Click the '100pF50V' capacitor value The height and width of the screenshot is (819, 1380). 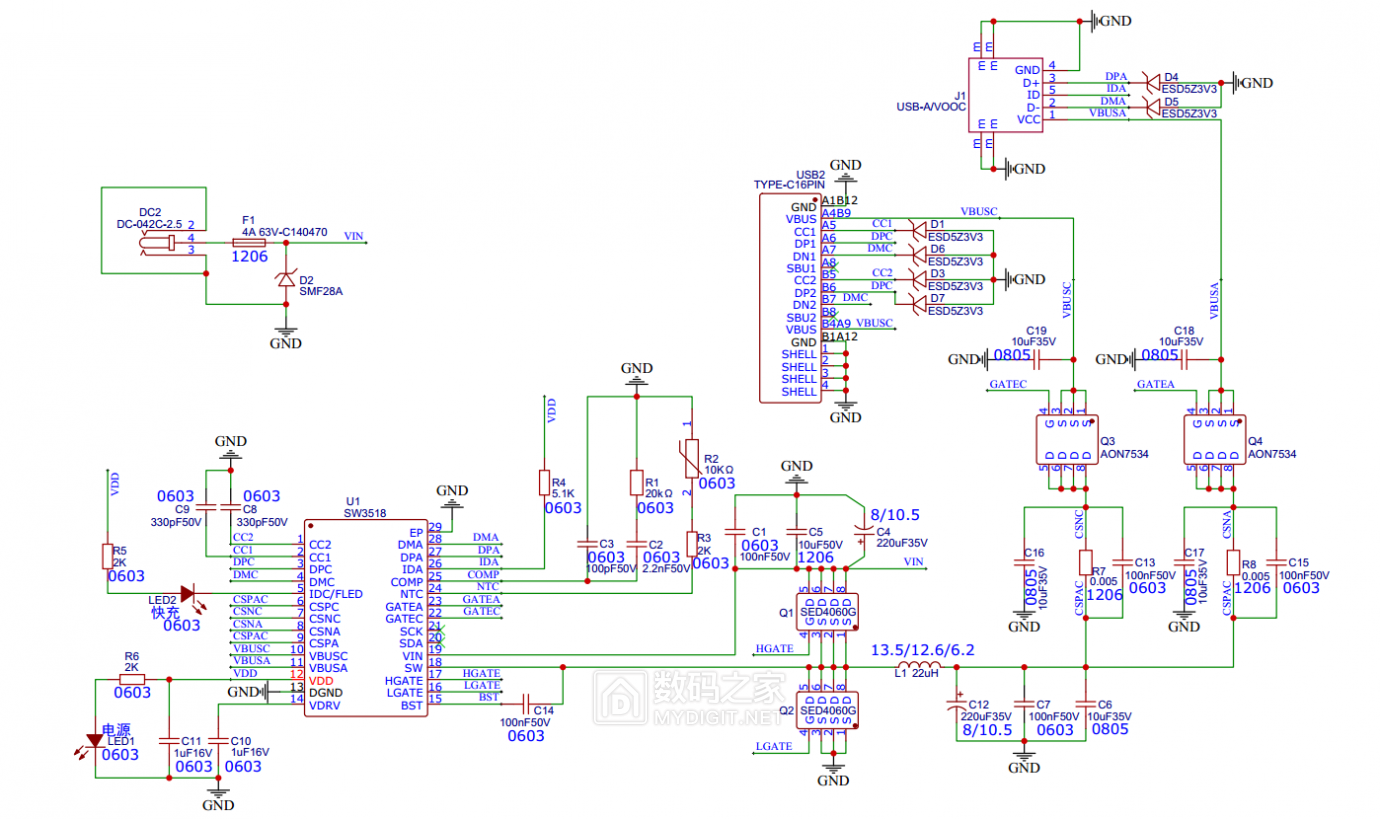(611, 568)
